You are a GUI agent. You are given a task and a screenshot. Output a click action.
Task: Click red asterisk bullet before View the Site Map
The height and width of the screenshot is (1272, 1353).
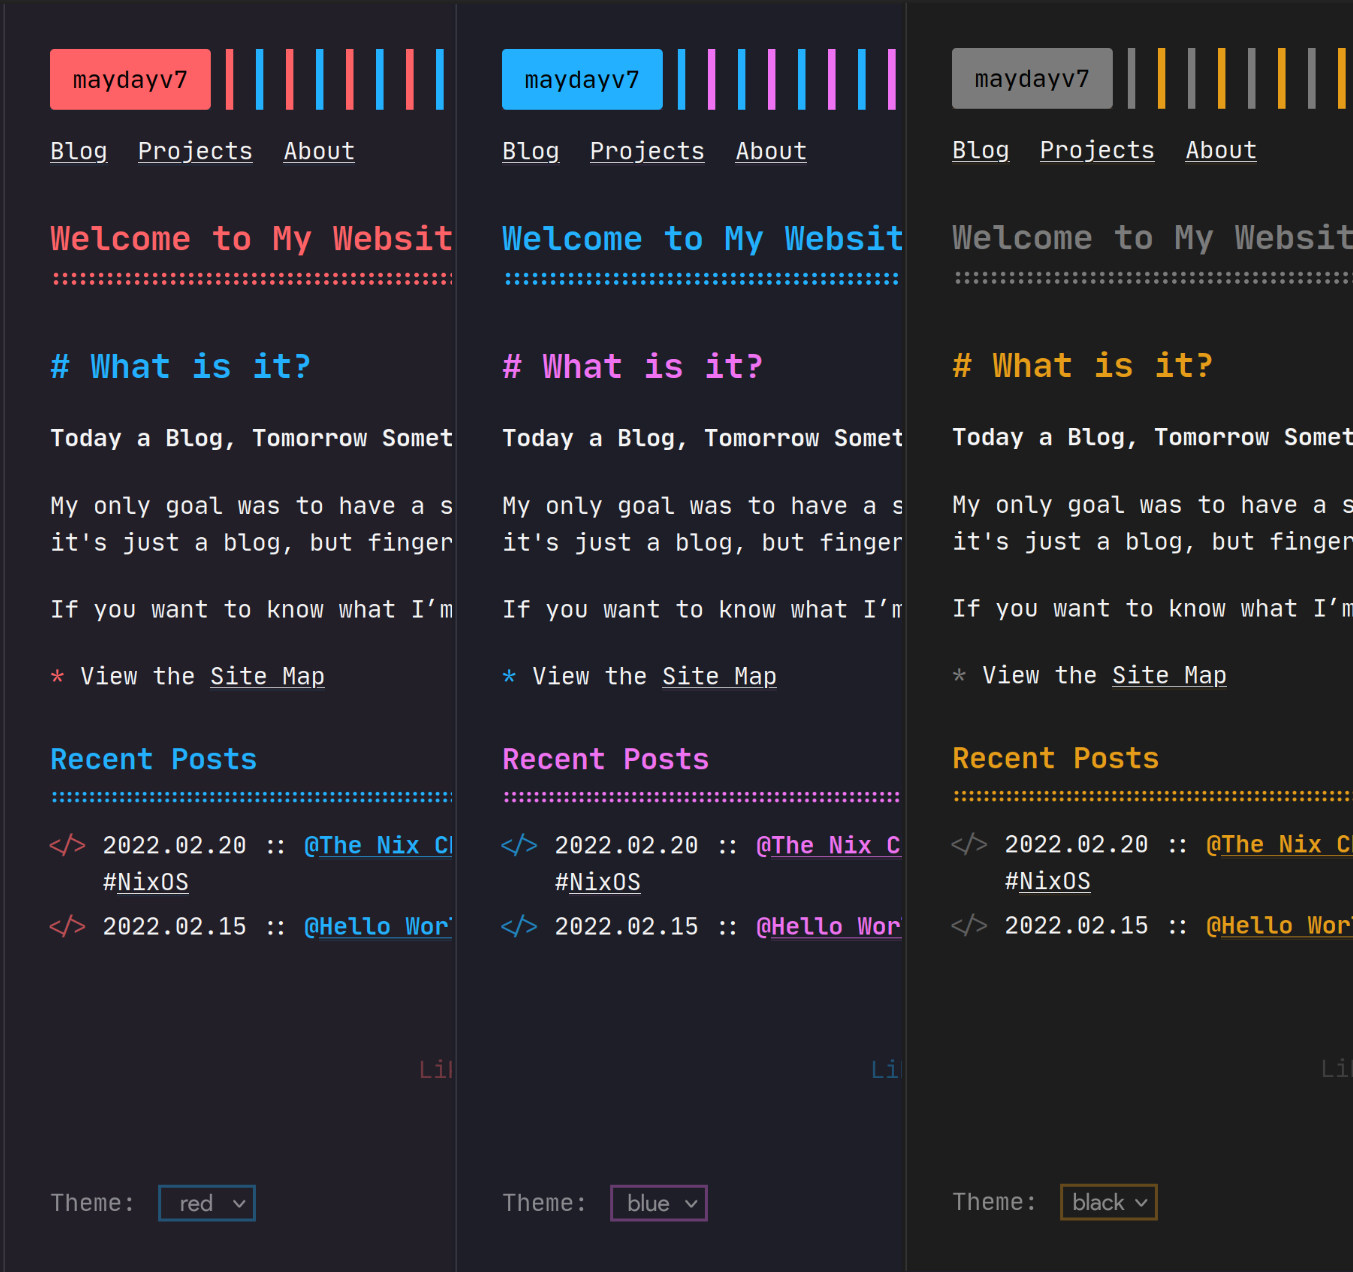click(x=58, y=678)
